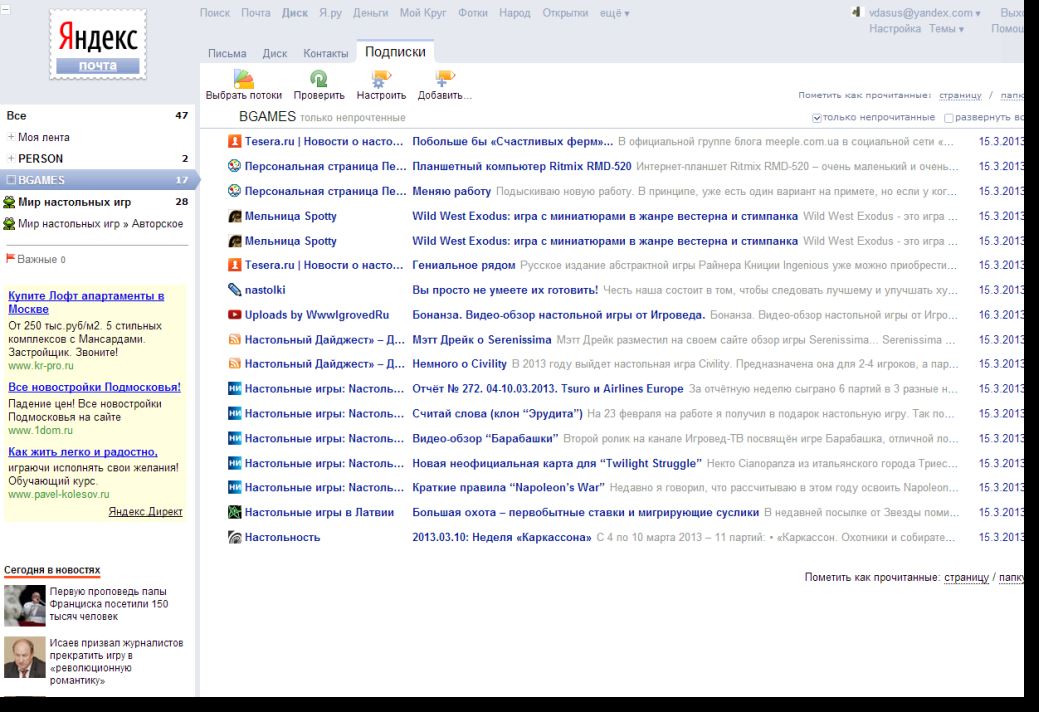Viewport: 1039px width, 712px height.
Task: Open the vdasus@yandex.com account dropdown
Action: (x=925, y=13)
